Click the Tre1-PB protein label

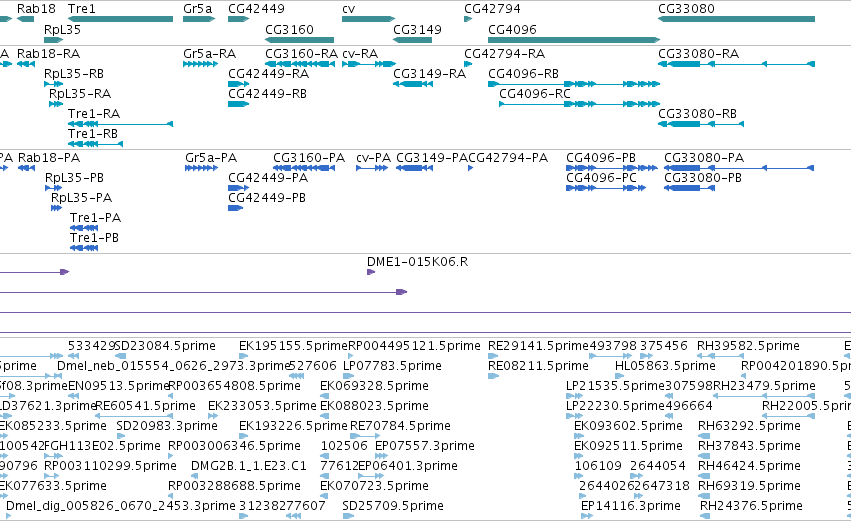pyautogui.click(x=94, y=238)
